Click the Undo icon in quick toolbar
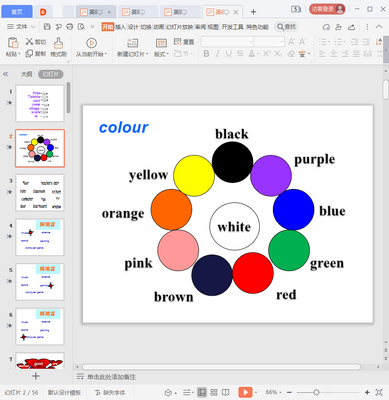Viewport: 389px width, 400px height. tap(59, 27)
